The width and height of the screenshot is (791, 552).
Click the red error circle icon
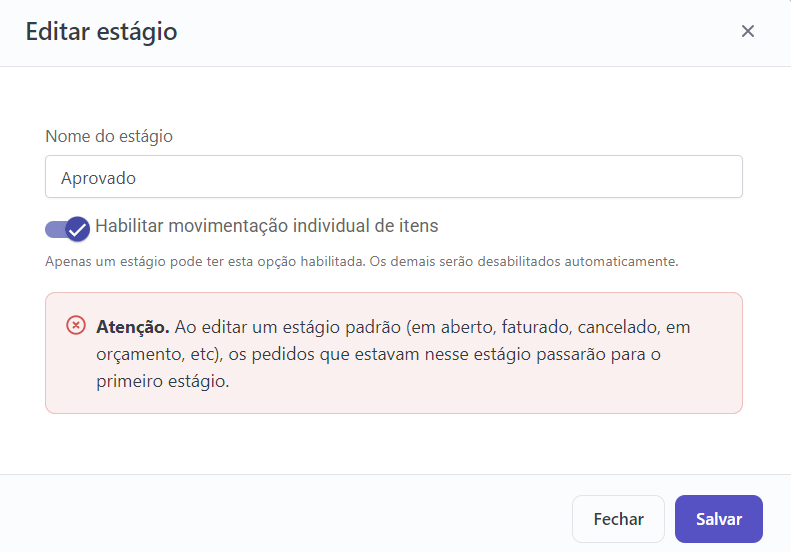click(x=76, y=325)
